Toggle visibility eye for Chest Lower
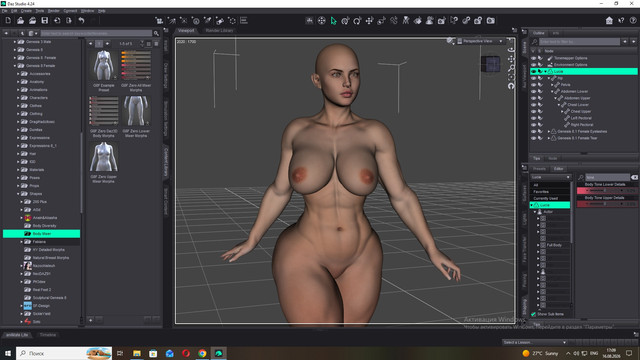Screen dimensions: 640x360 click(533, 105)
